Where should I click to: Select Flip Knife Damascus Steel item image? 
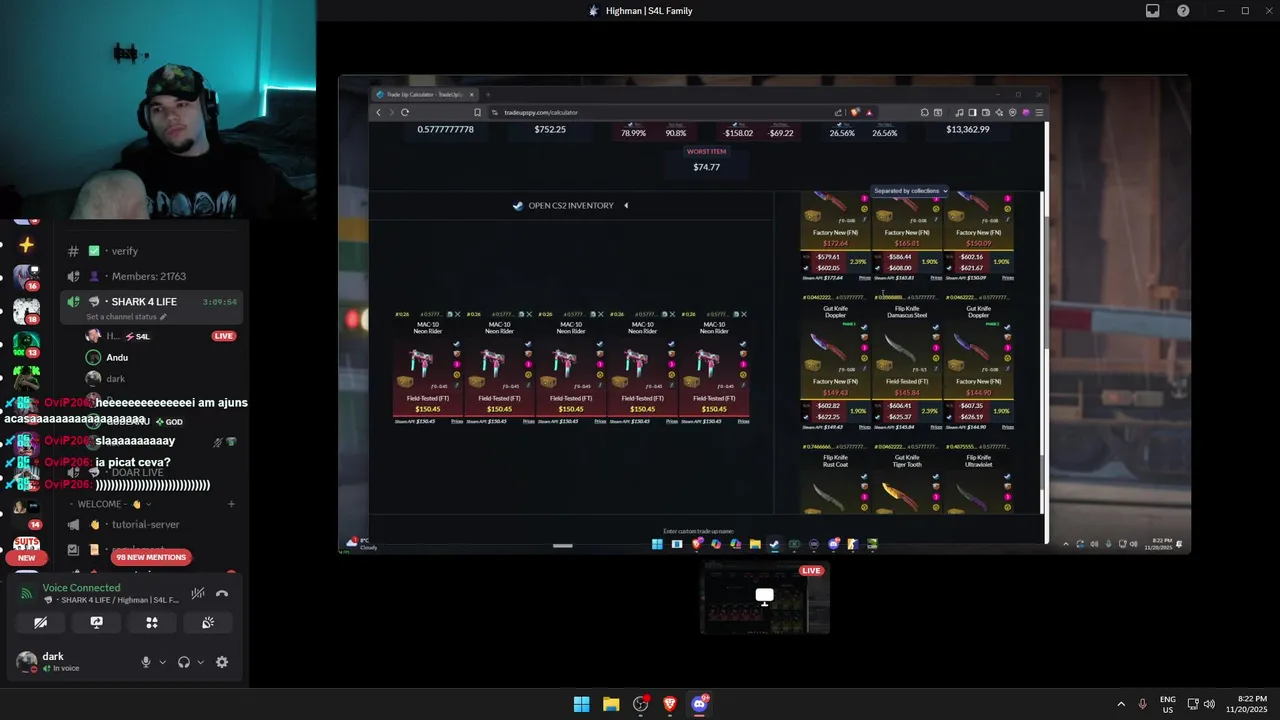900,348
